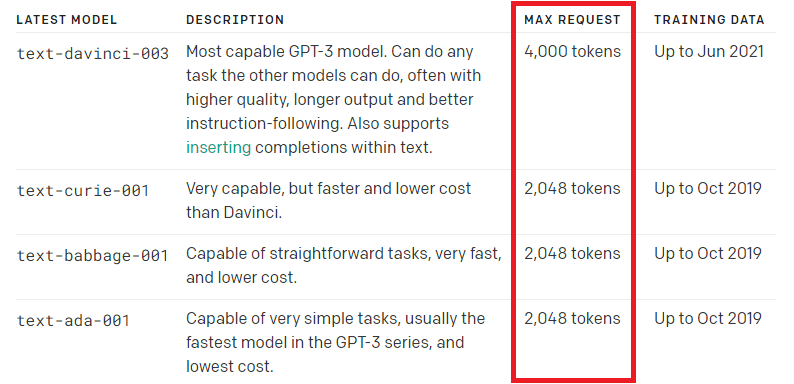Select the text-ada-001 model name
This screenshot has width=794, height=384.
73,320
